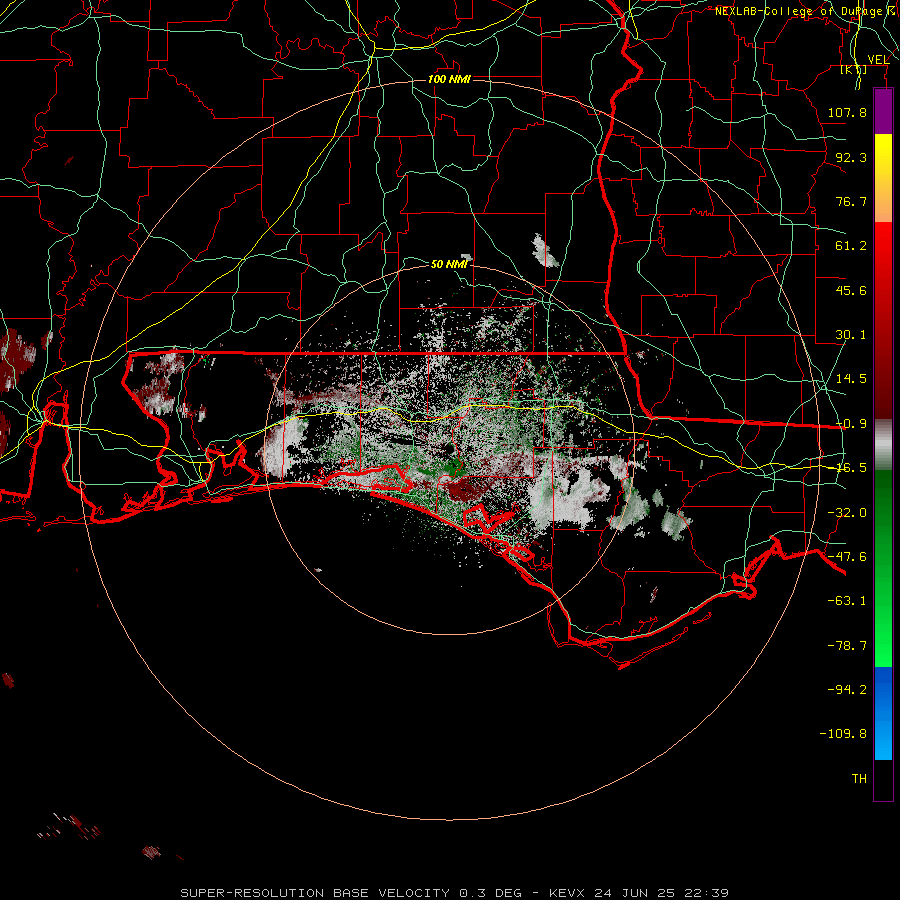Image resolution: width=900 pixels, height=900 pixels.
Task: Click the -63.1 legend value
Action: (x=847, y=601)
